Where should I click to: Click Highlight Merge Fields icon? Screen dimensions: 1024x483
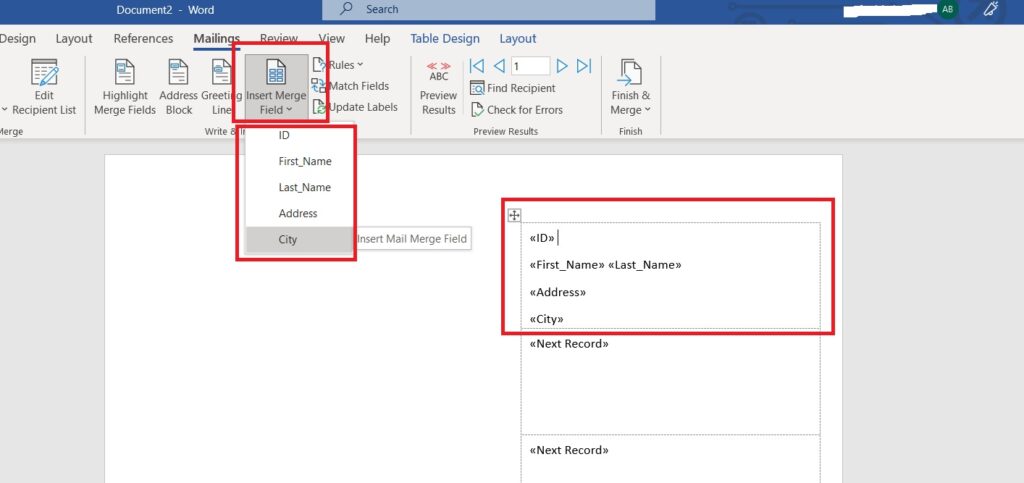(x=125, y=74)
